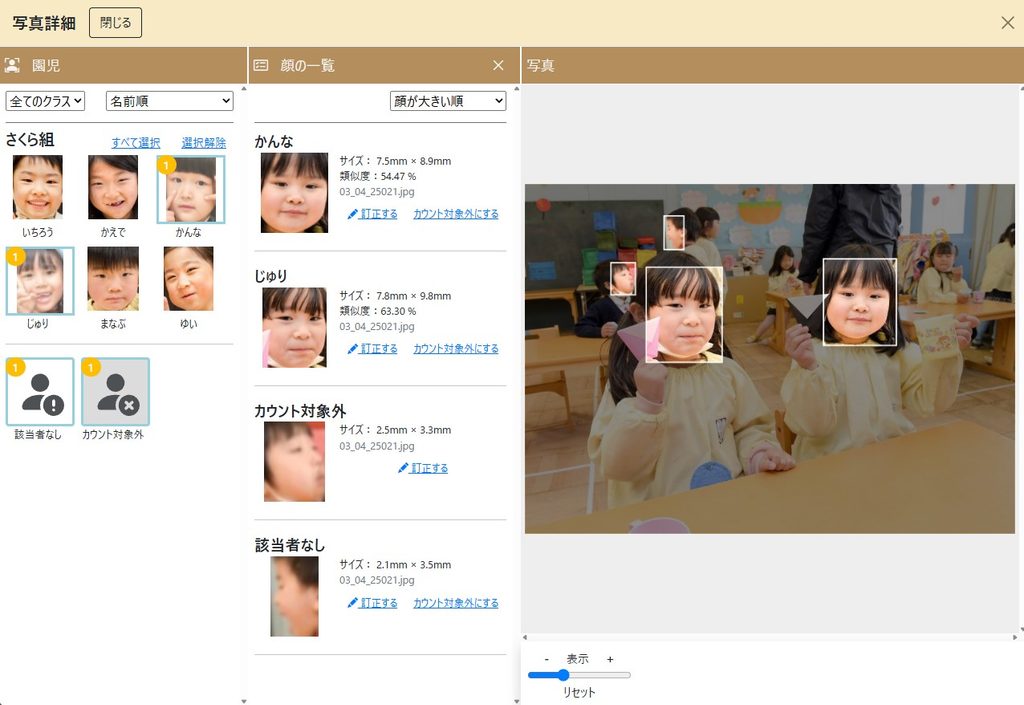Select child thumbnail かえで
The height and width of the screenshot is (705, 1024).
tap(113, 187)
